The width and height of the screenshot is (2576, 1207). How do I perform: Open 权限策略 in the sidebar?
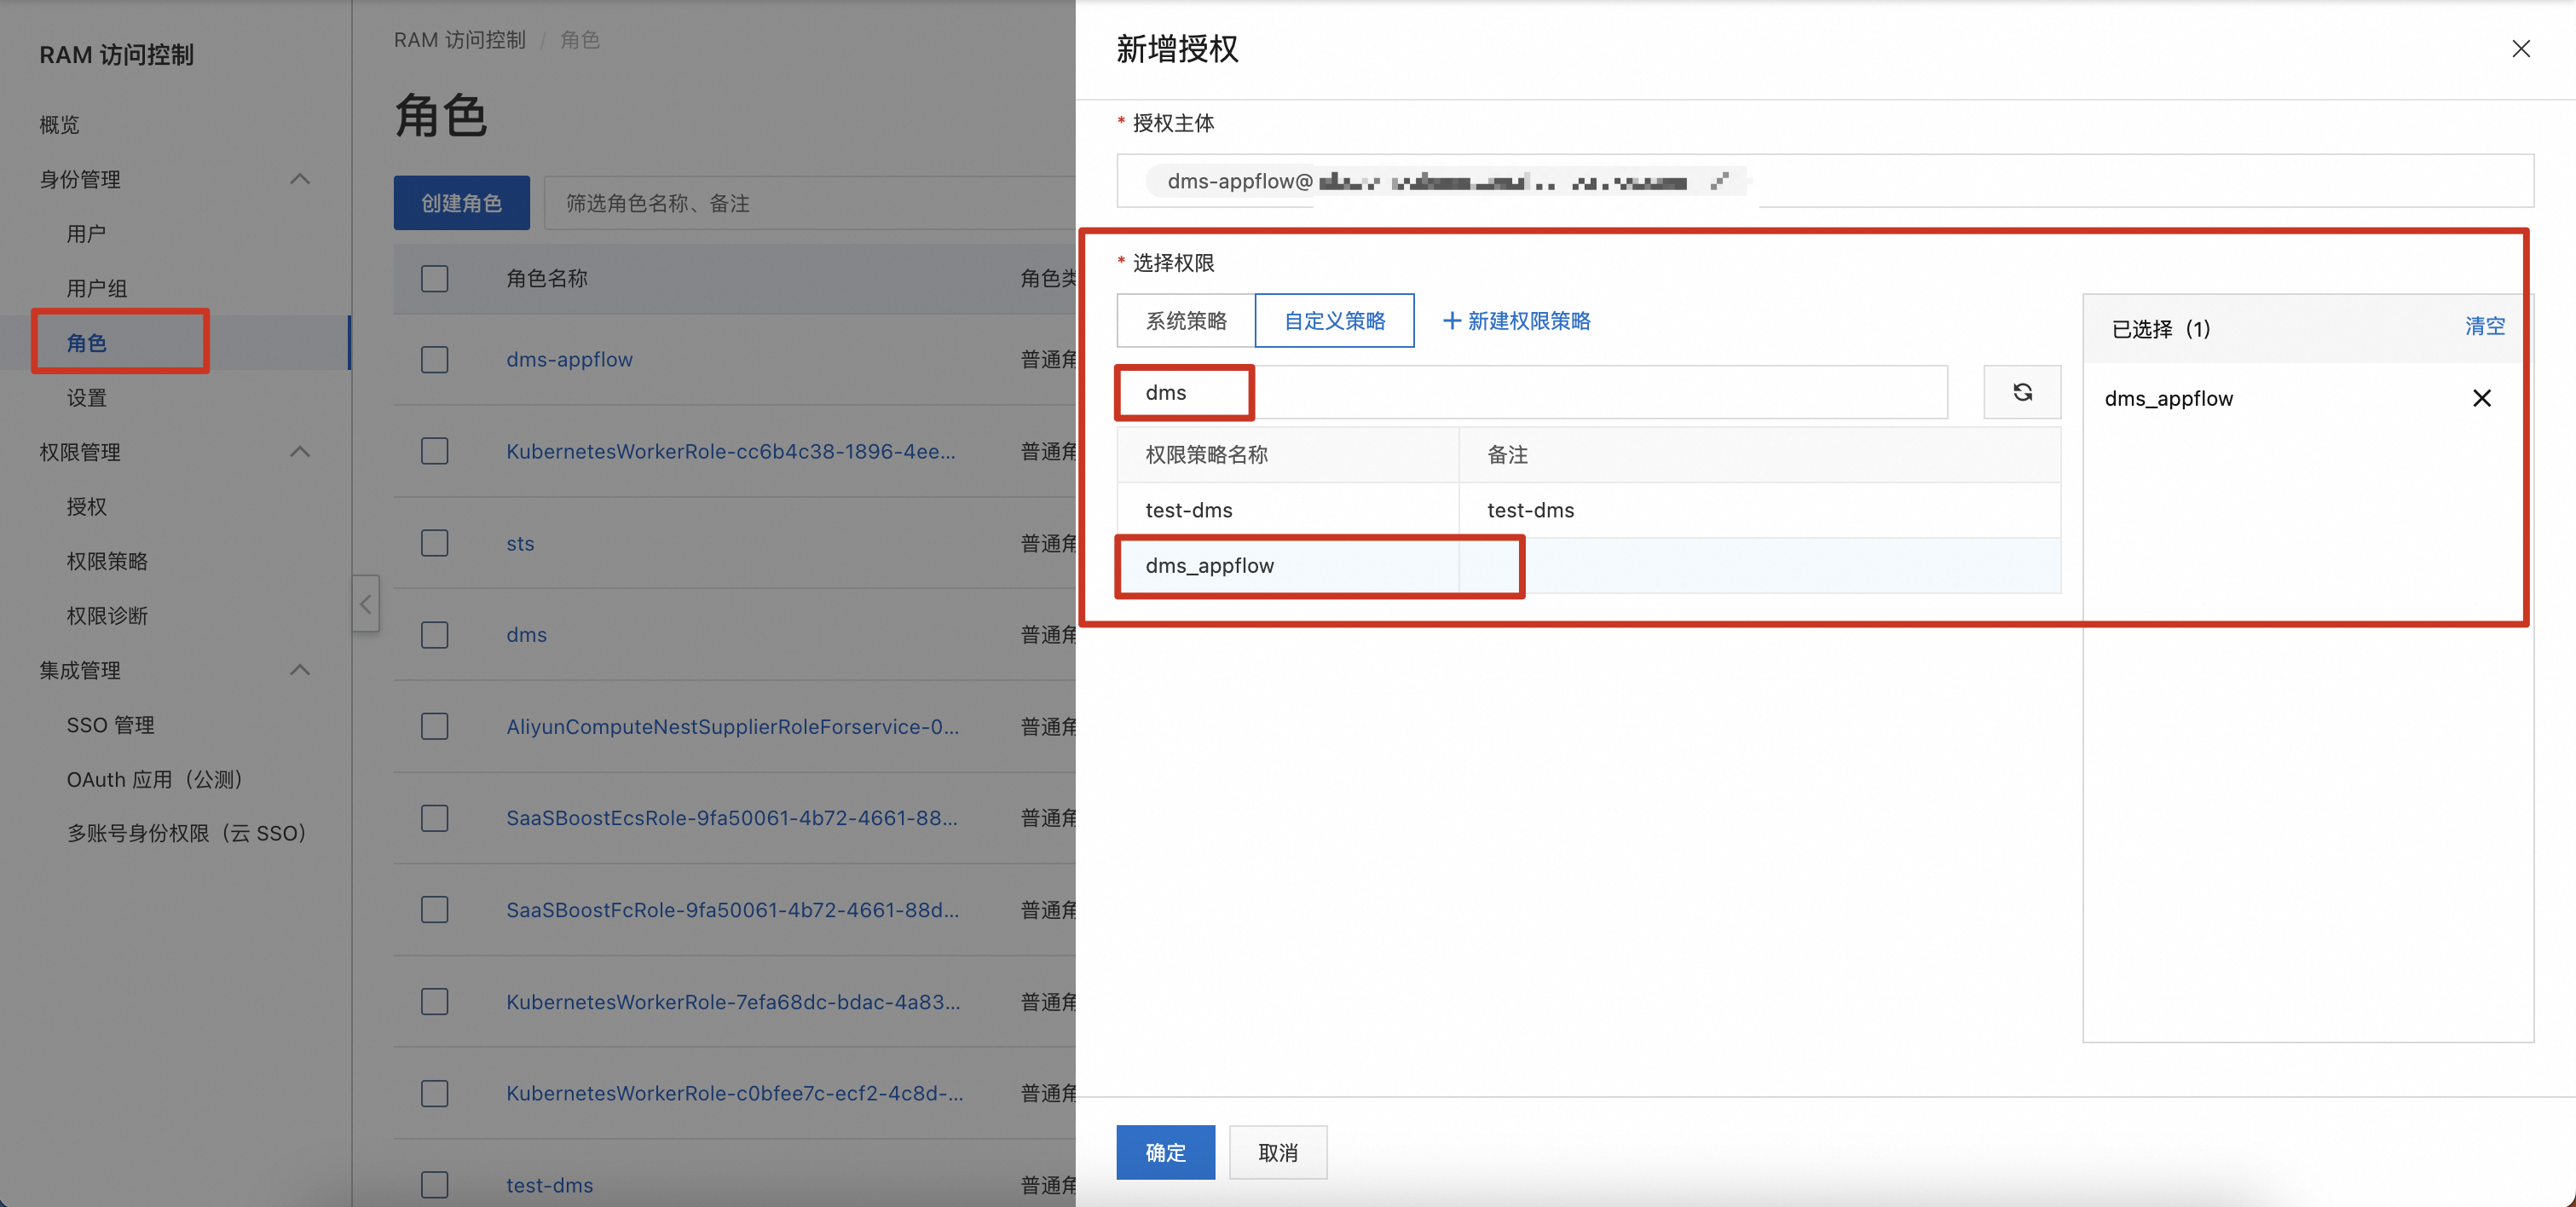107,561
